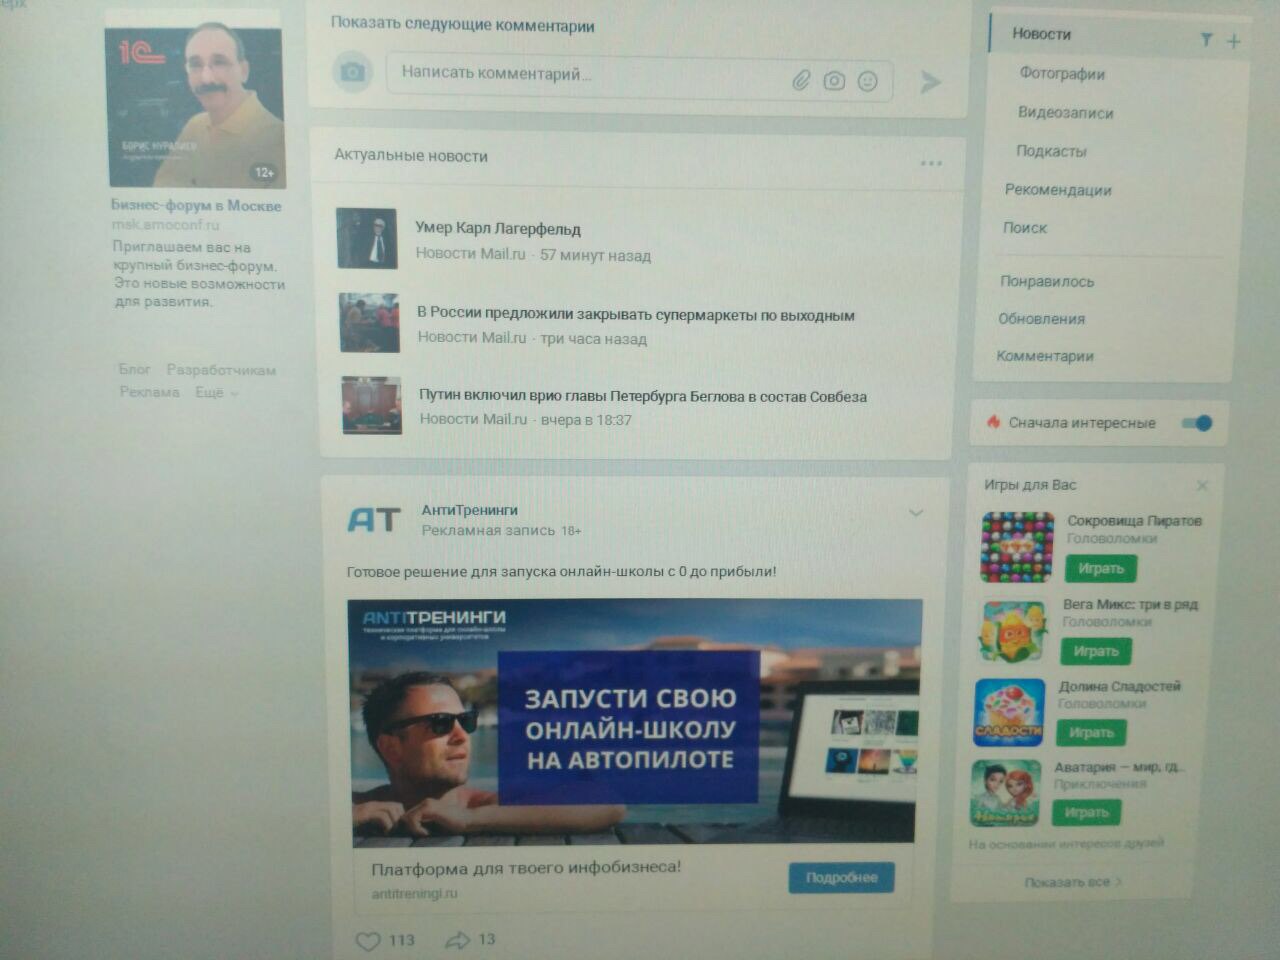Viewport: 1280px width, 960px height.
Task: Close the Игры для Вас block
Action: (x=1202, y=486)
